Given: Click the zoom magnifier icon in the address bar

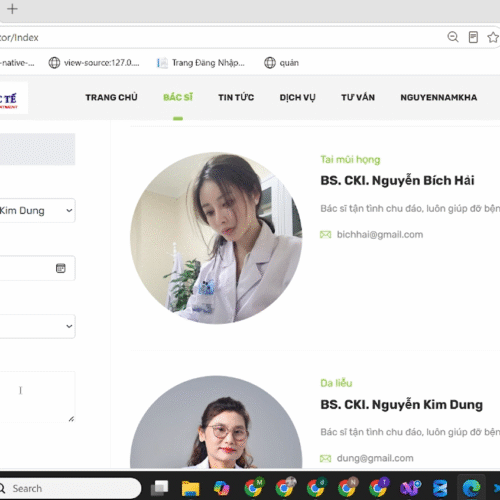Looking at the screenshot, I should (453, 37).
